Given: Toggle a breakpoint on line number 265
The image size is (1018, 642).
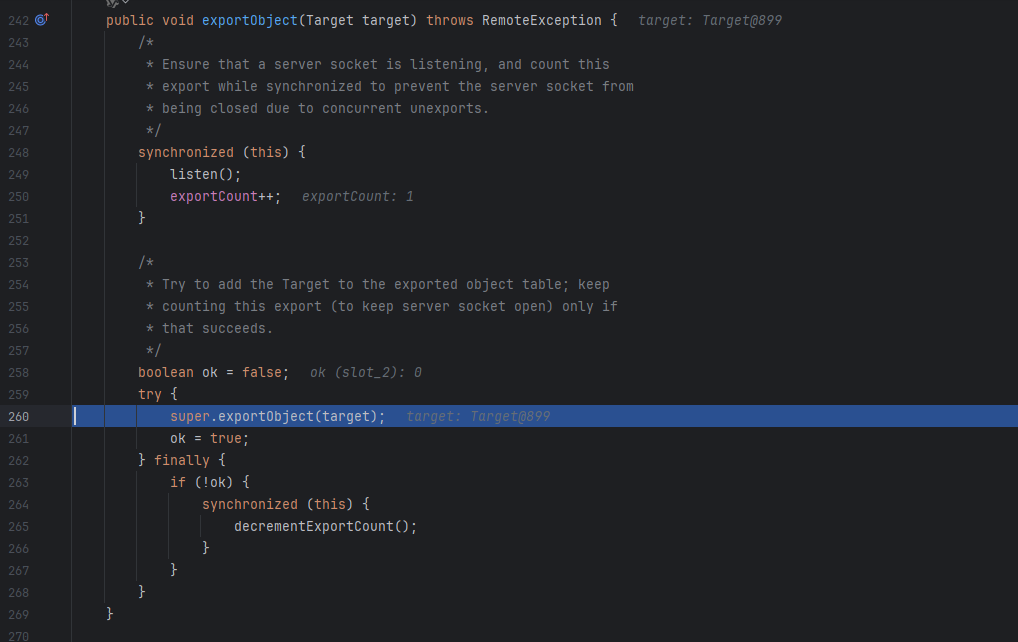Looking at the screenshot, I should (18, 526).
